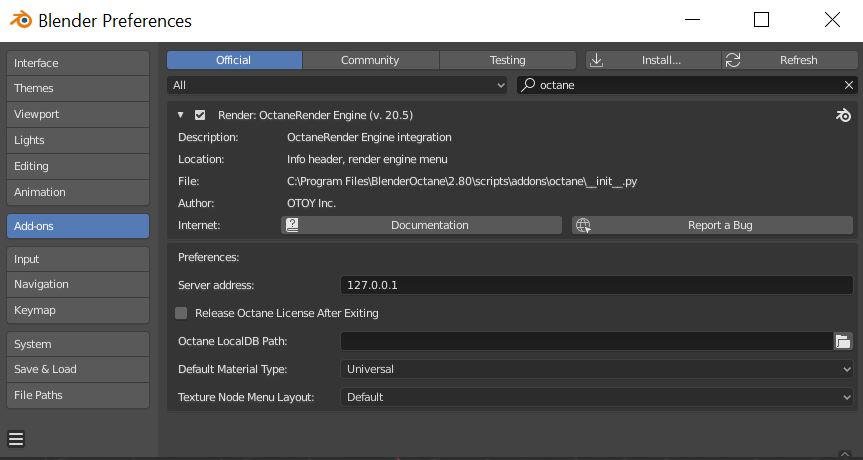
Task: Click the Install... button
Action: 653,60
